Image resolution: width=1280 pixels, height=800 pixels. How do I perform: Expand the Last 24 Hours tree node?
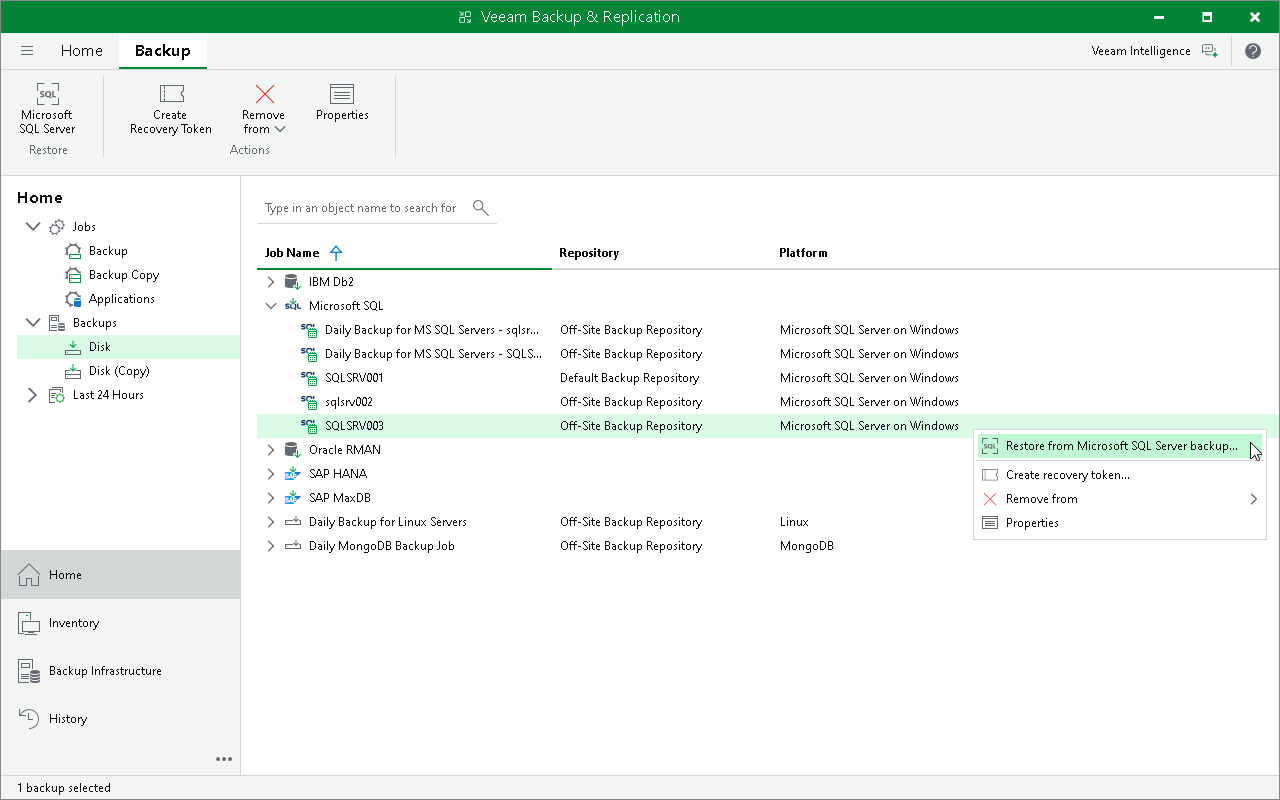(x=33, y=395)
